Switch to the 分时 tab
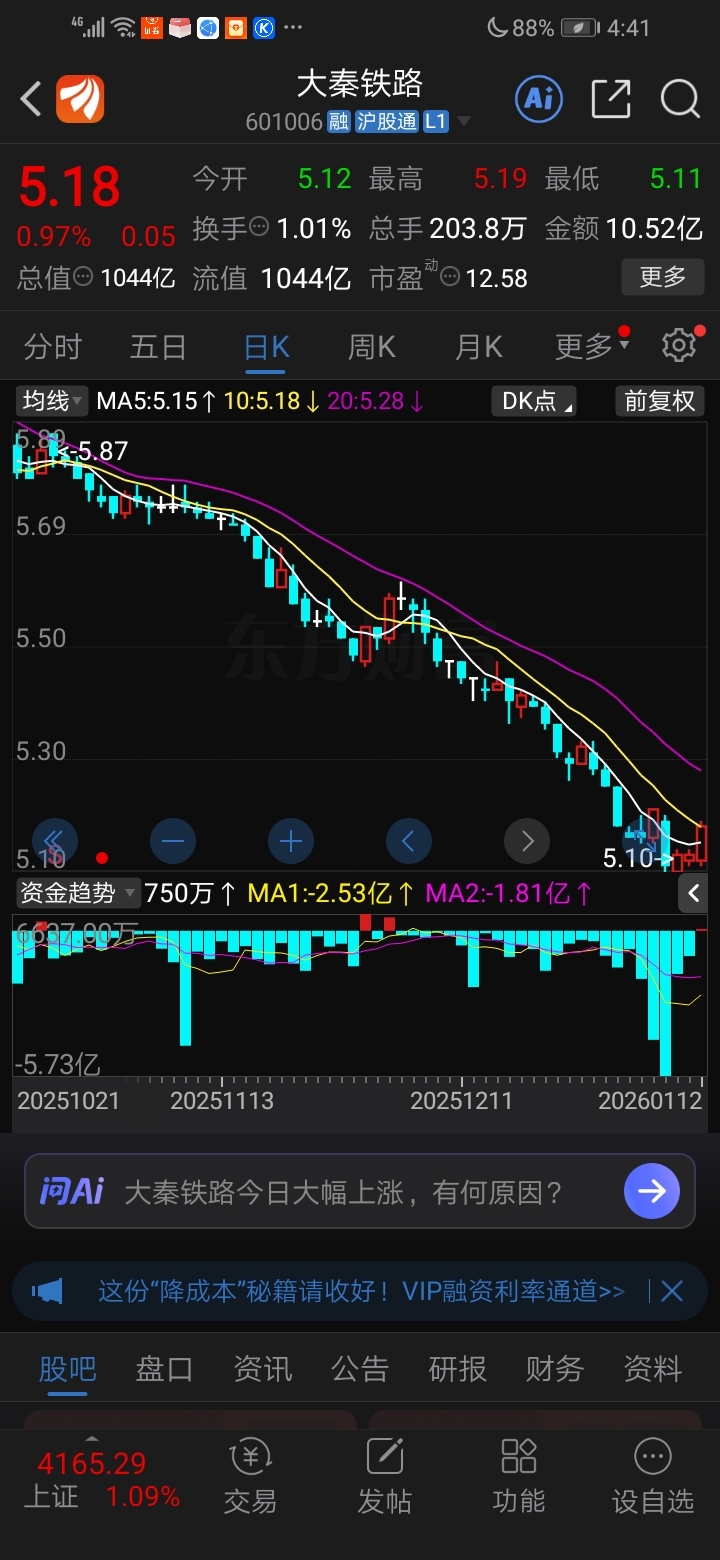The height and width of the screenshot is (1560, 720). (53, 346)
